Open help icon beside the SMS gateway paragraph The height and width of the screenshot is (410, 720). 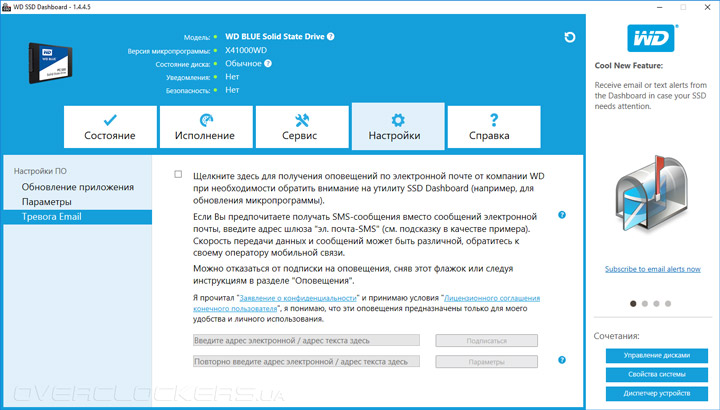562,215
